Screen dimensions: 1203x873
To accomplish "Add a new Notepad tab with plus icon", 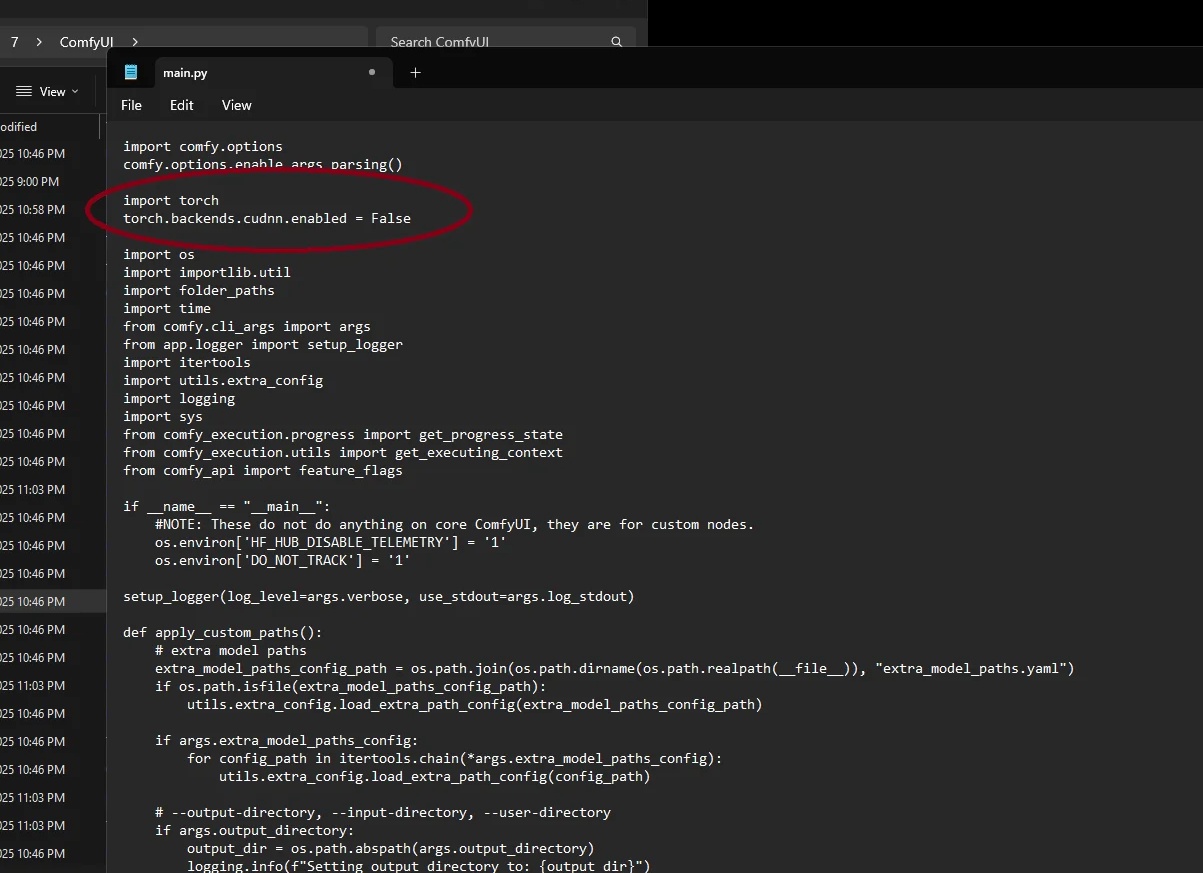I will (416, 72).
